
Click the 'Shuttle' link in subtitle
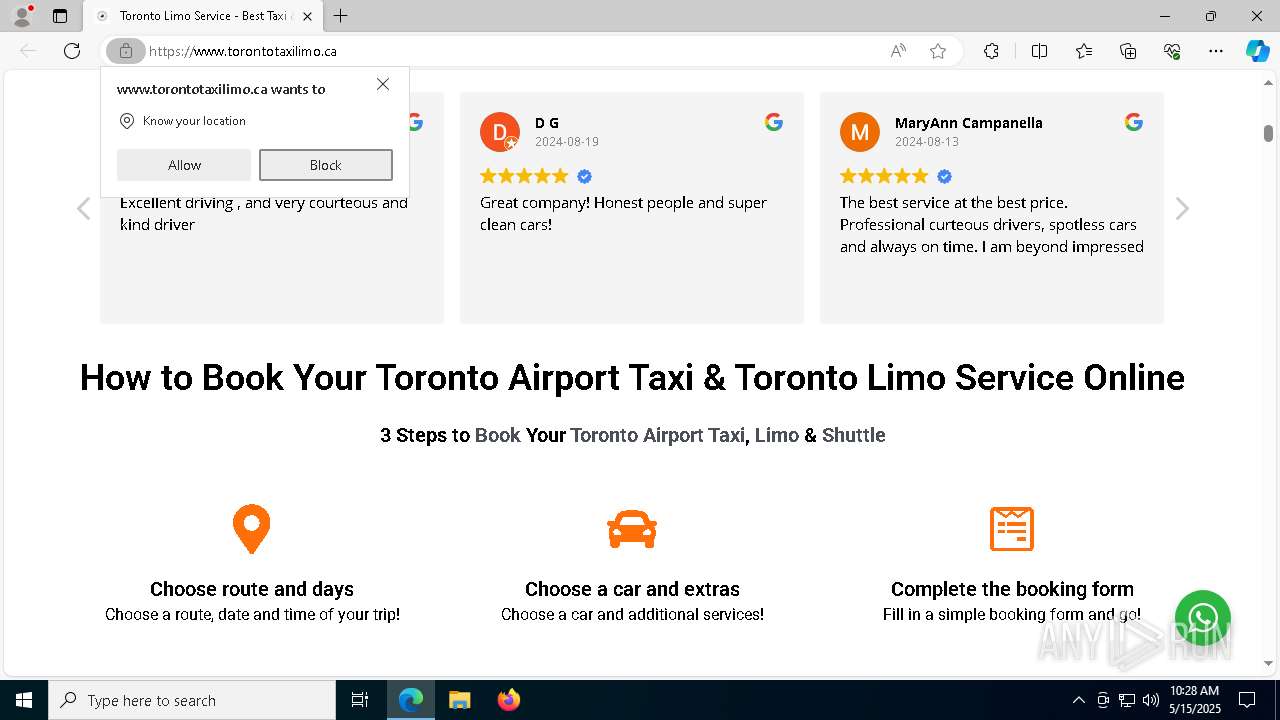[854, 435]
